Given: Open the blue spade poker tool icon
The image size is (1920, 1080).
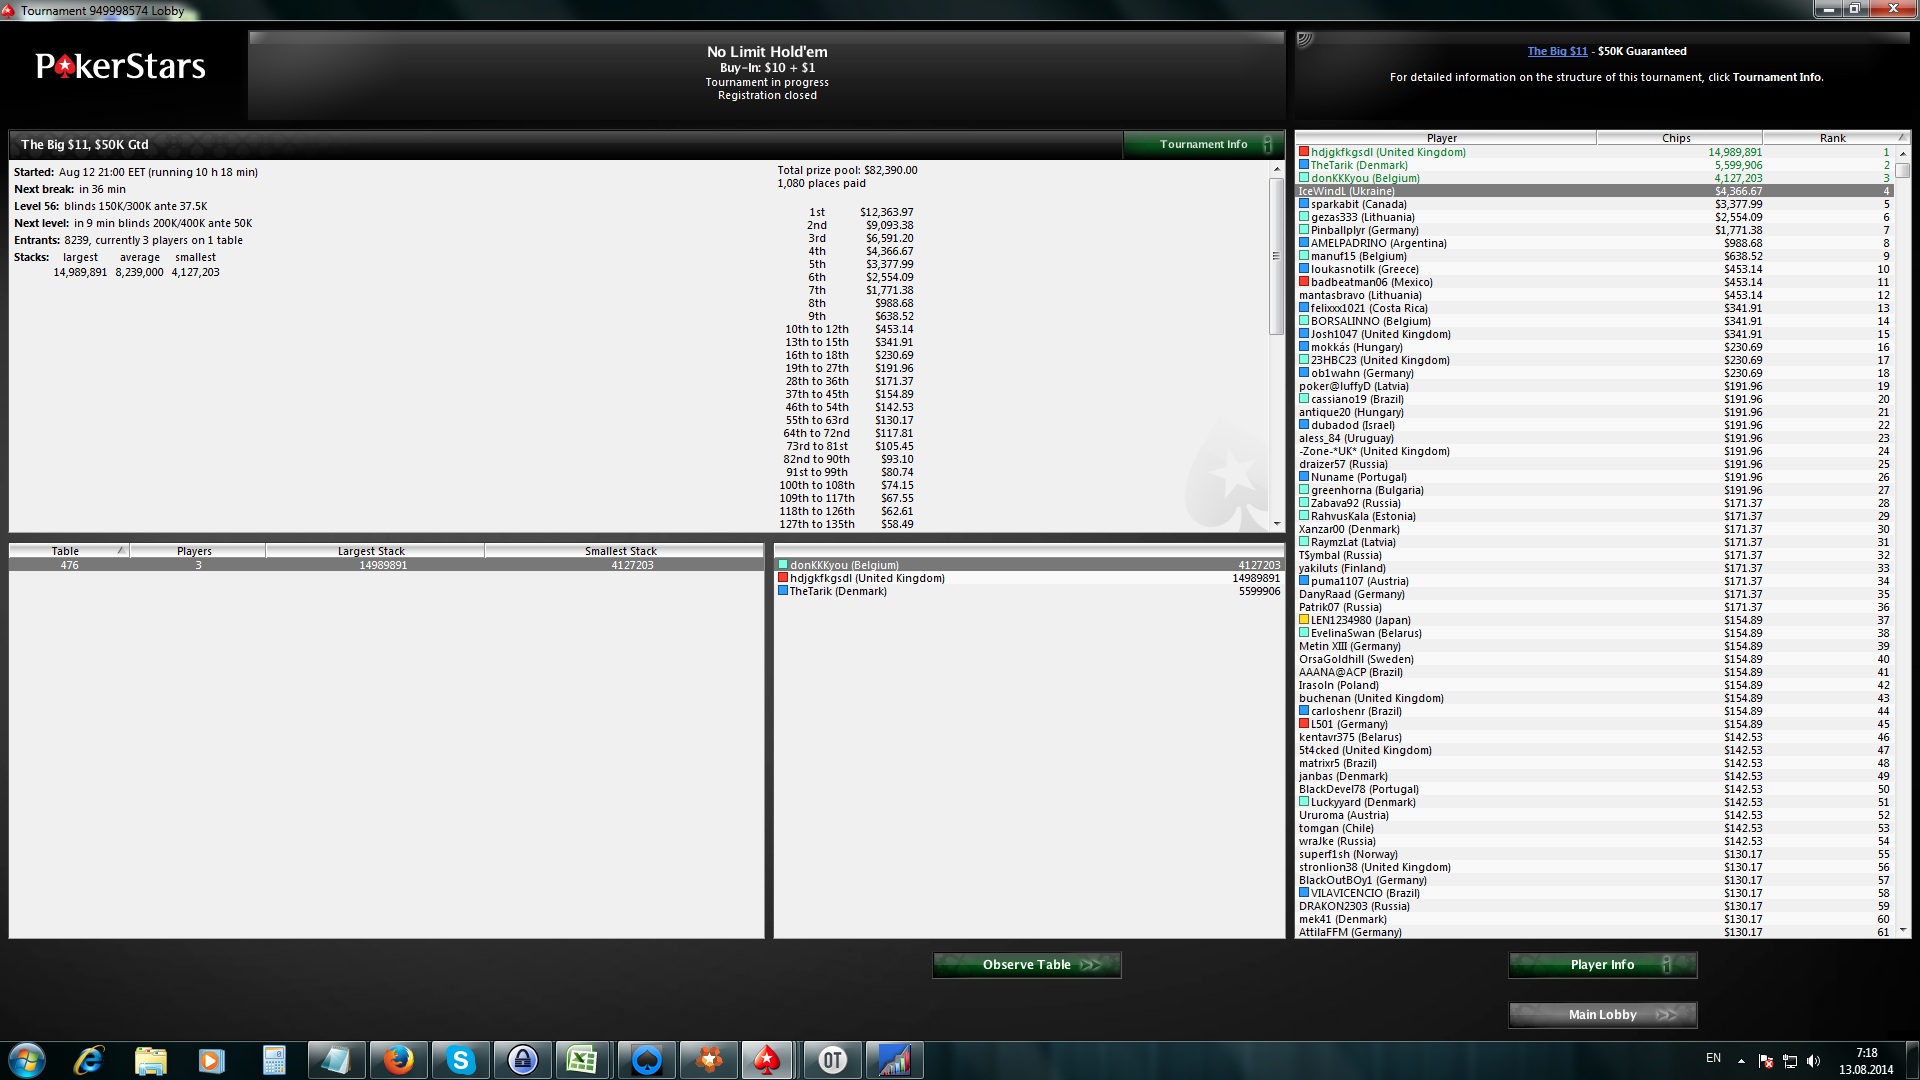Looking at the screenshot, I should coord(646,1060).
